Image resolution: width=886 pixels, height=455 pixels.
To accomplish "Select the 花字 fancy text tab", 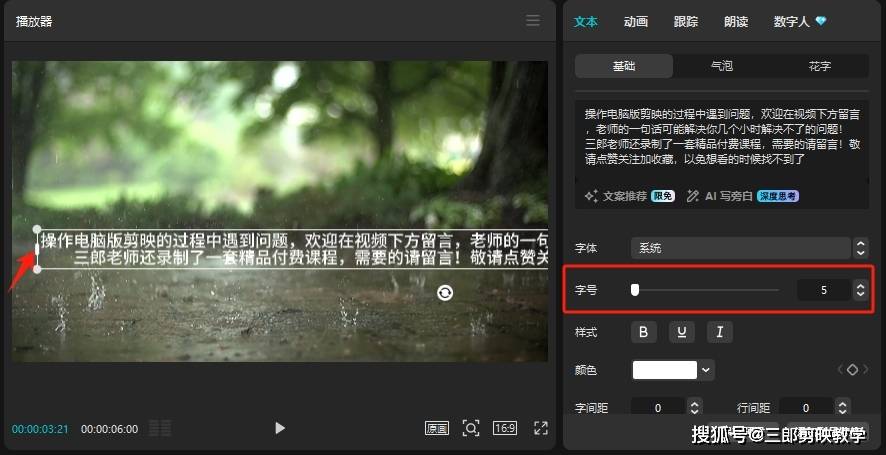I will pyautogui.click(x=819, y=66).
